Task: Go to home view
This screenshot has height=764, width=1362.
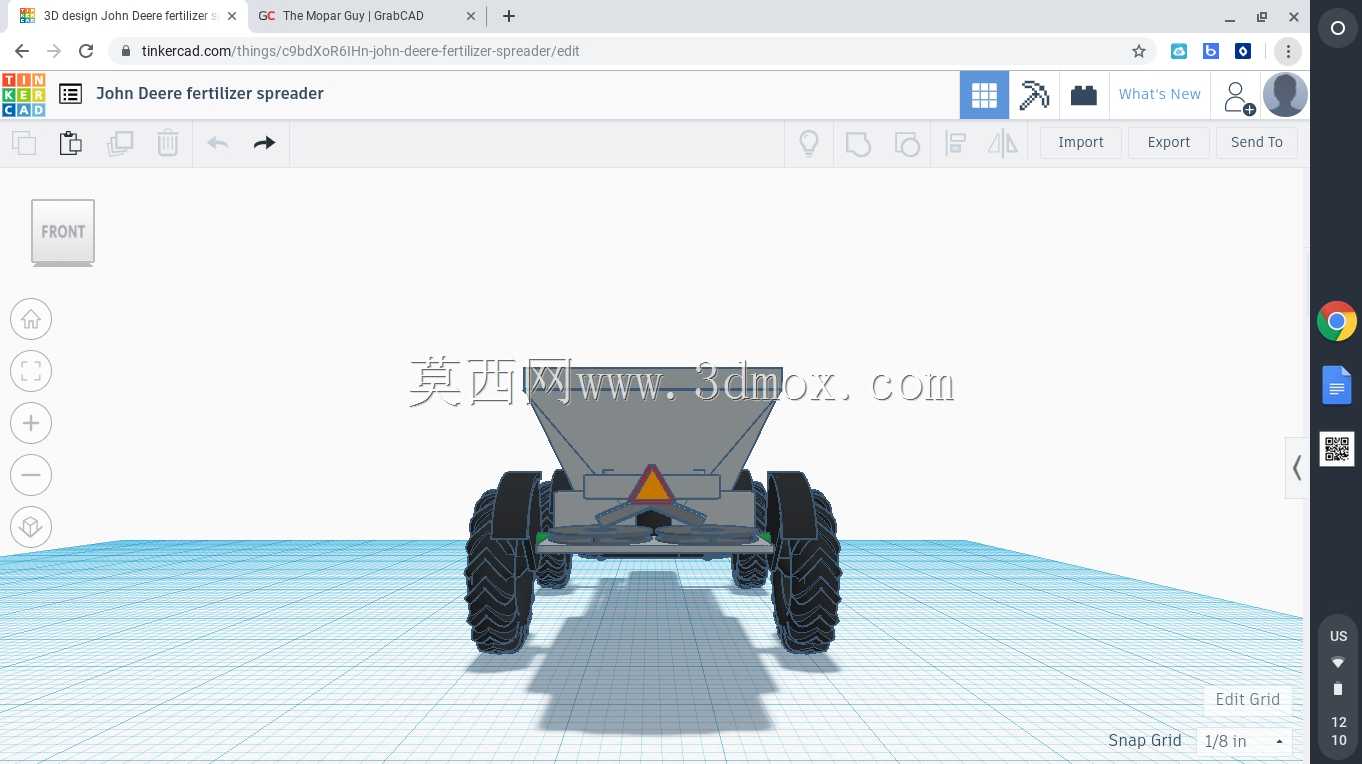Action: (x=31, y=319)
